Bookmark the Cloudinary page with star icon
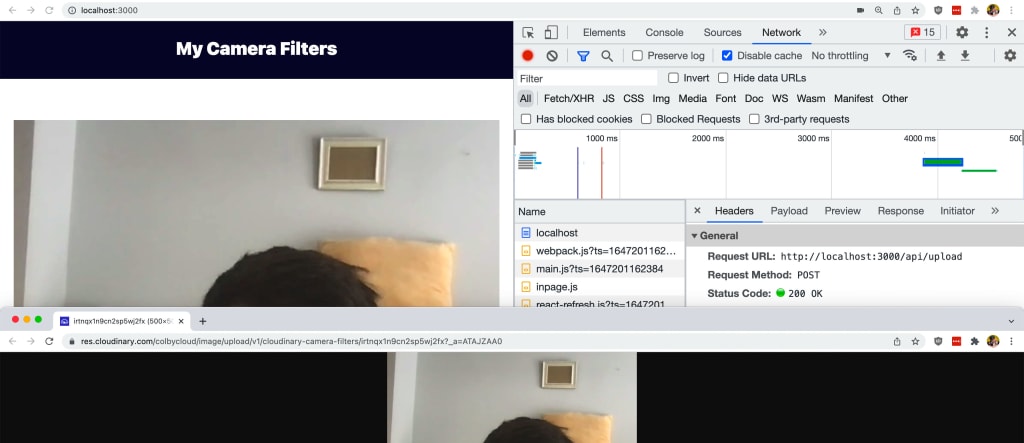The width and height of the screenshot is (1024, 443). (916, 341)
